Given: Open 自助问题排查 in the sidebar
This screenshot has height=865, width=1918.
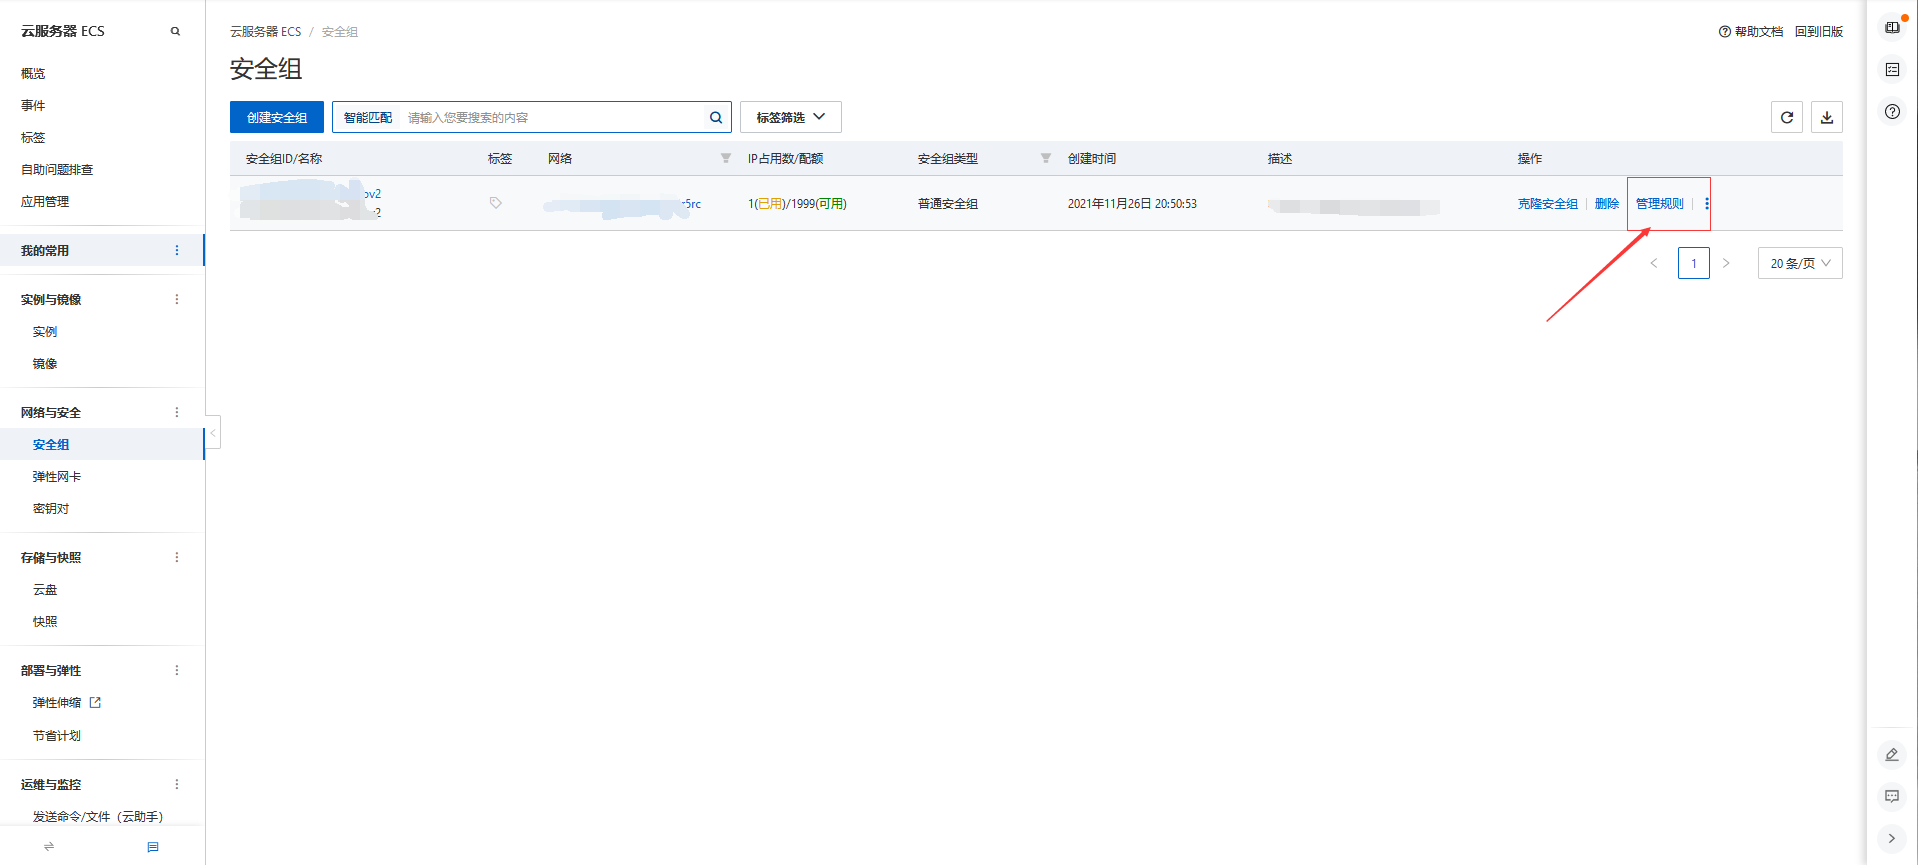Looking at the screenshot, I should coord(57,169).
